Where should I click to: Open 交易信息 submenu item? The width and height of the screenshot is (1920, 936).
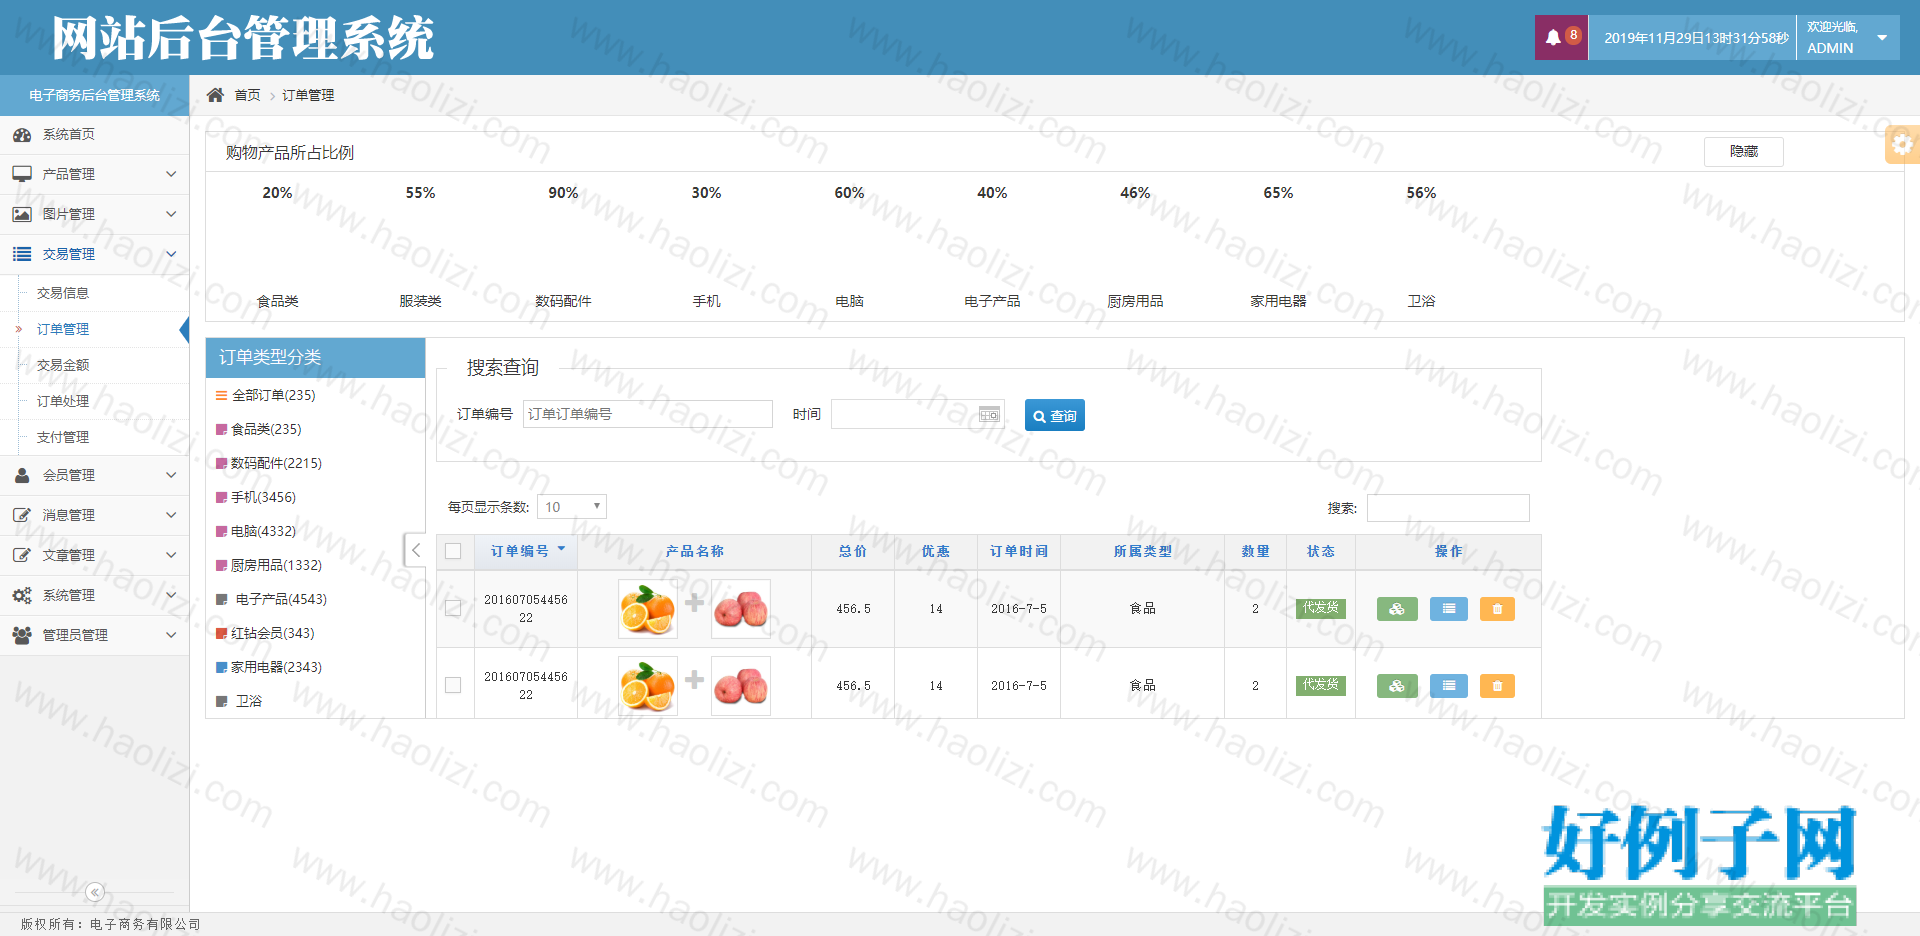pyautogui.click(x=63, y=293)
